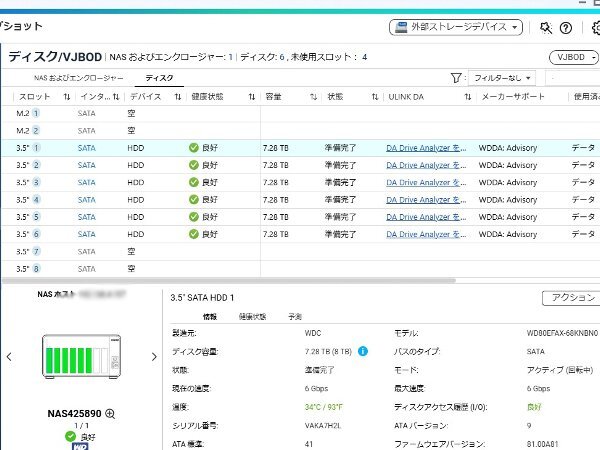The height and width of the screenshot is (450, 600).
Task: Click the WD logo badge
Action: (80, 447)
